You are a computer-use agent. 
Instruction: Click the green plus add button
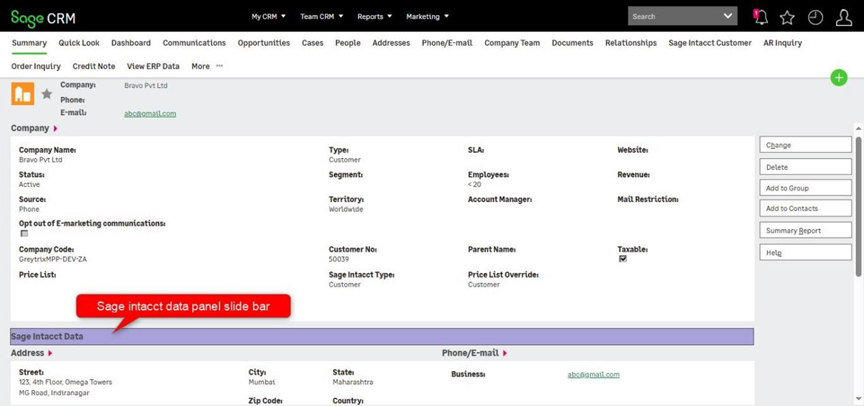(x=838, y=78)
